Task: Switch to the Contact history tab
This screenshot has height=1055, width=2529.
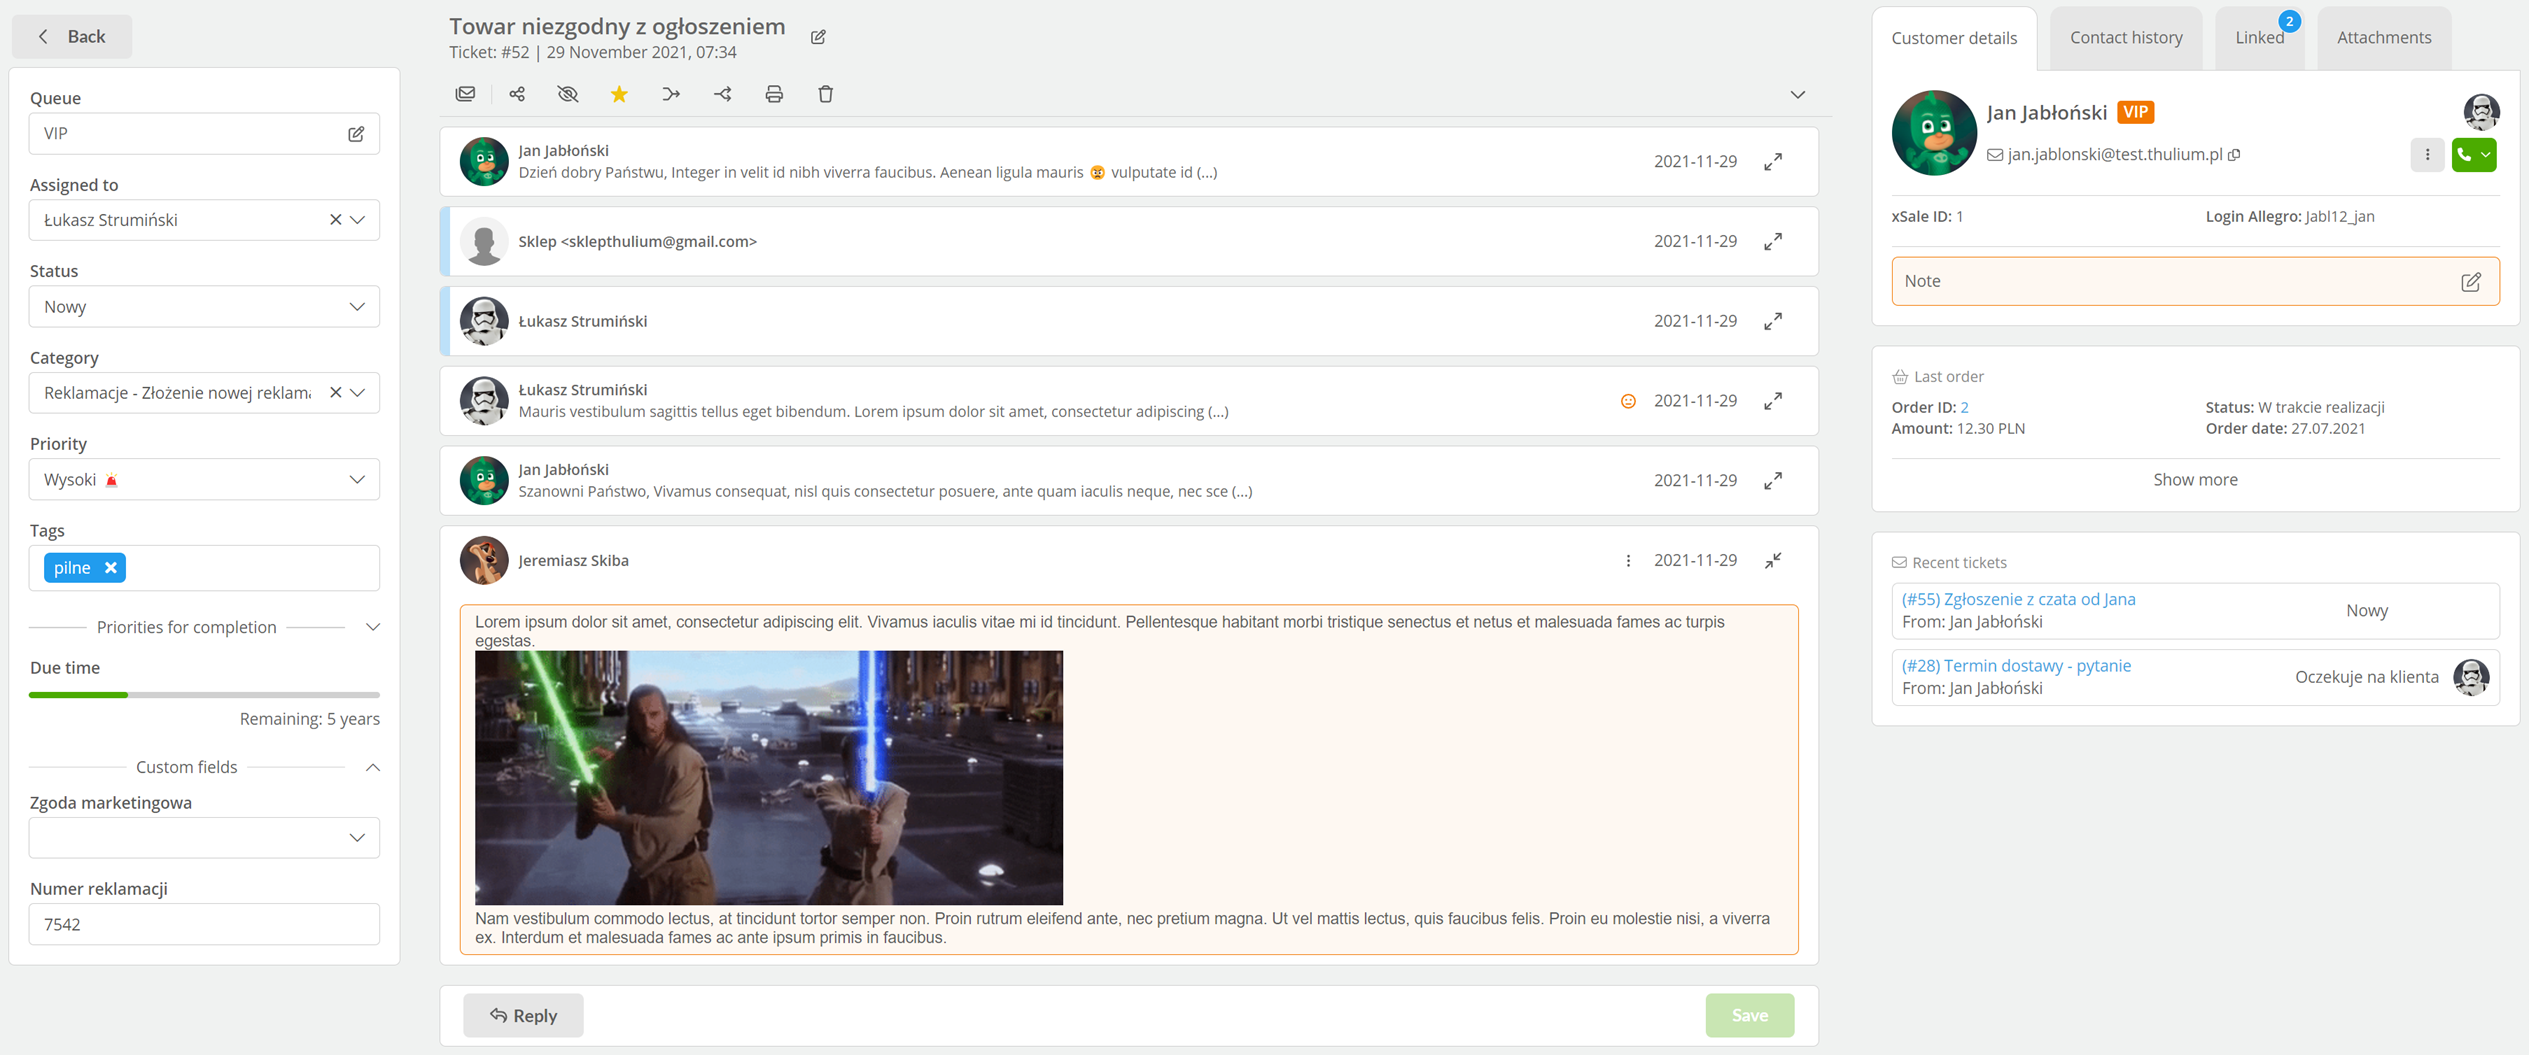Action: 2126,38
